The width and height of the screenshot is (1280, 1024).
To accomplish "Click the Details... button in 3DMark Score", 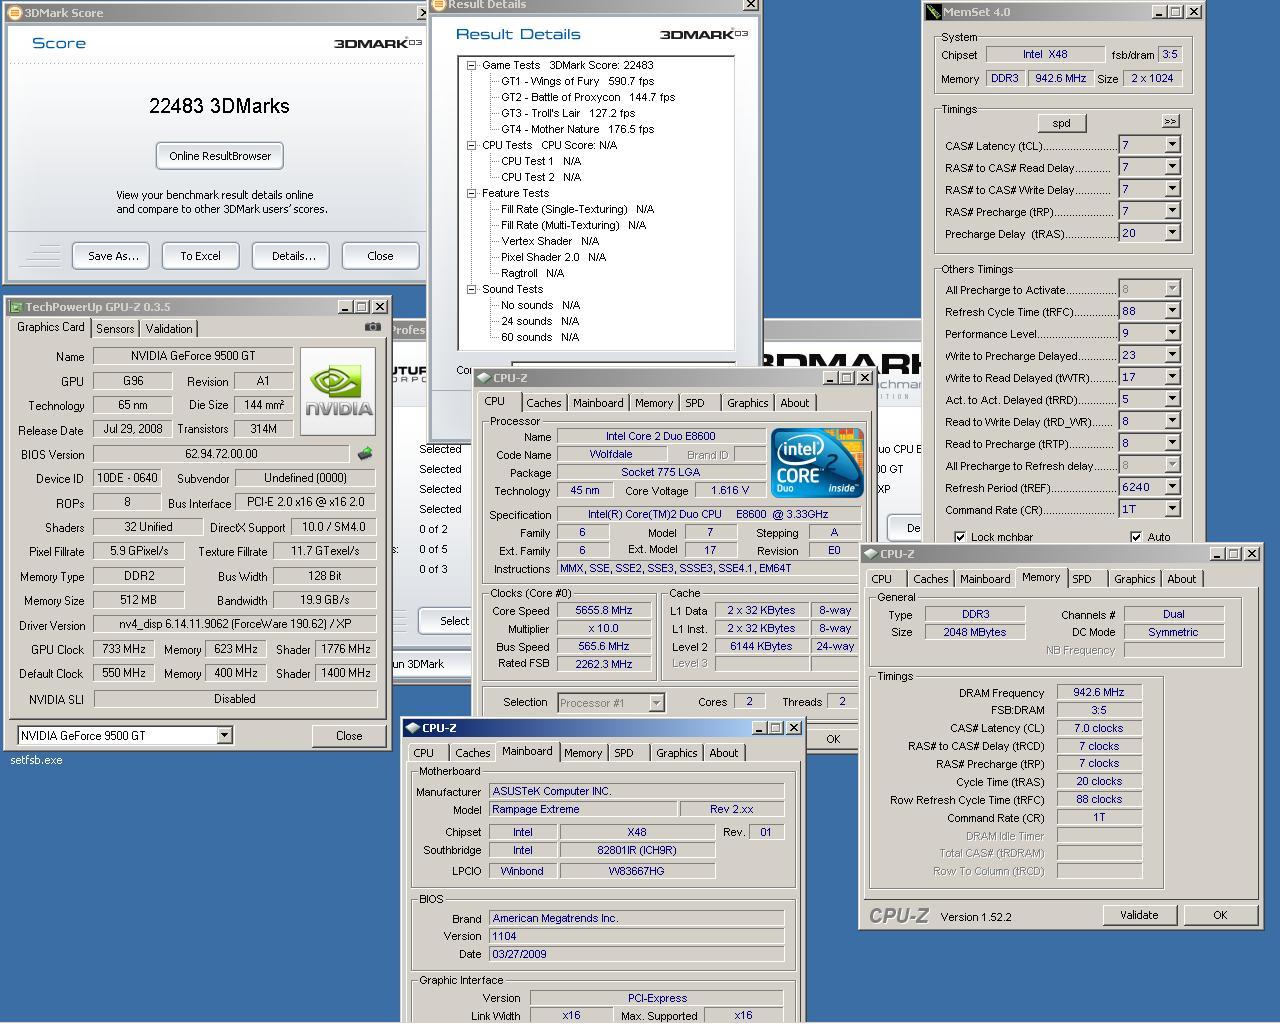I will click(293, 256).
